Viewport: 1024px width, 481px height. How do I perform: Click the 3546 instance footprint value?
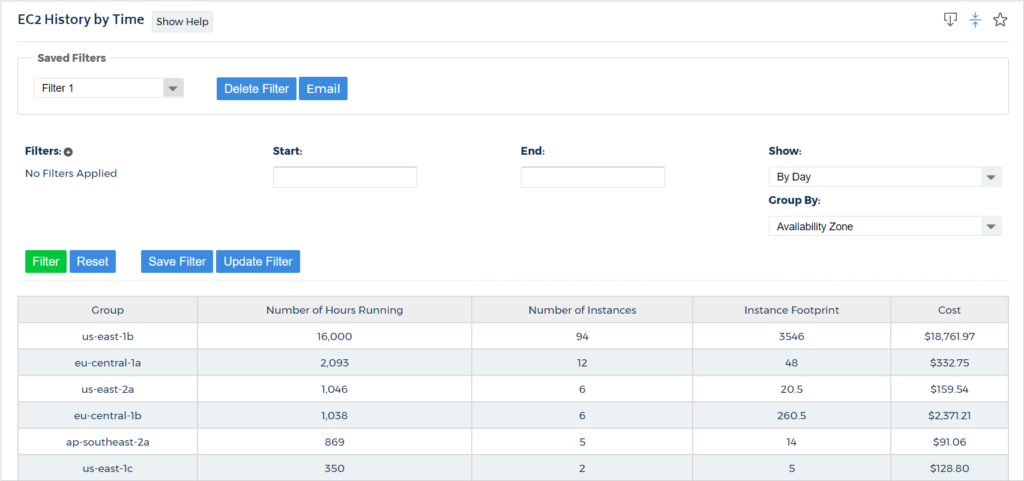point(792,337)
